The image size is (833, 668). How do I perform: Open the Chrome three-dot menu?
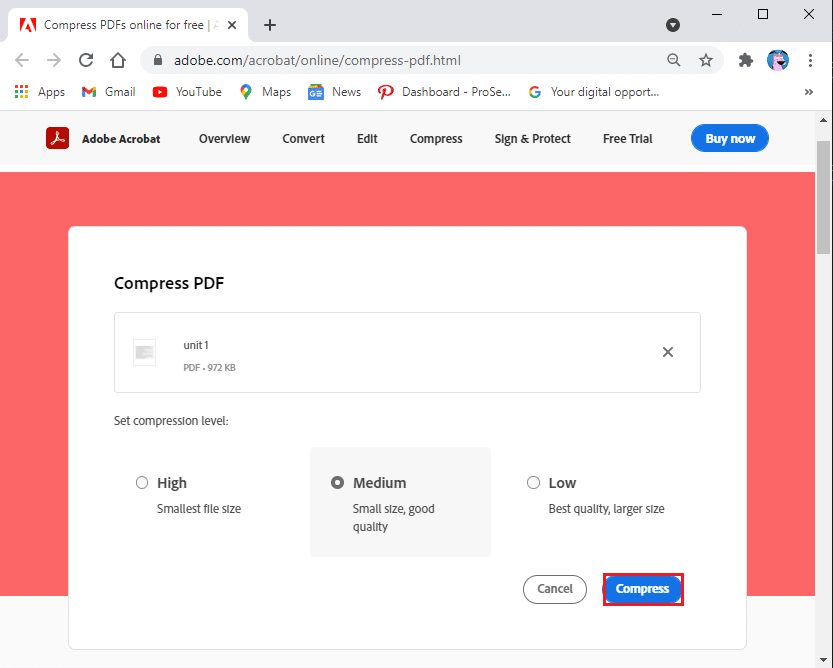point(811,60)
